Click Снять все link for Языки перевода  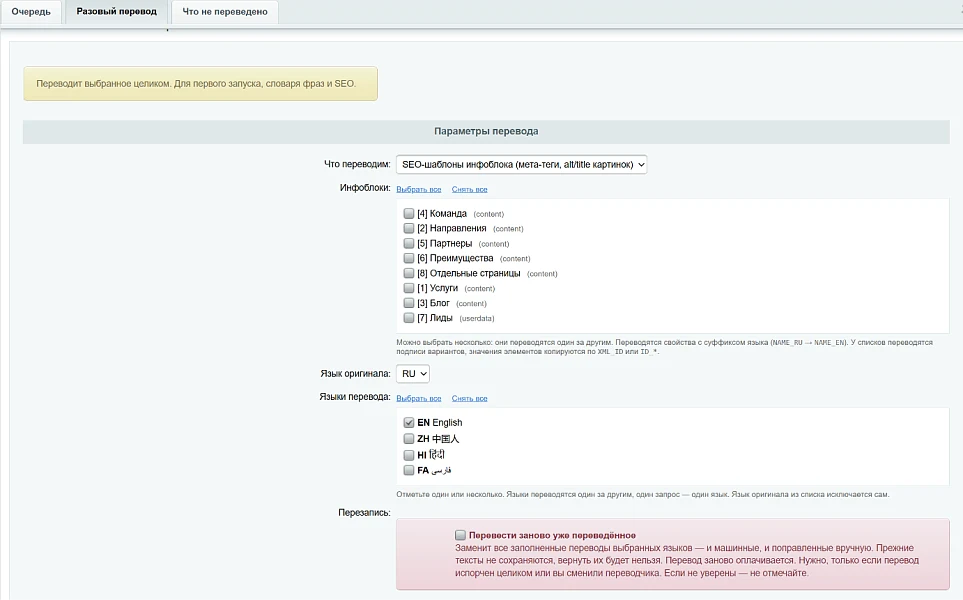(x=469, y=398)
